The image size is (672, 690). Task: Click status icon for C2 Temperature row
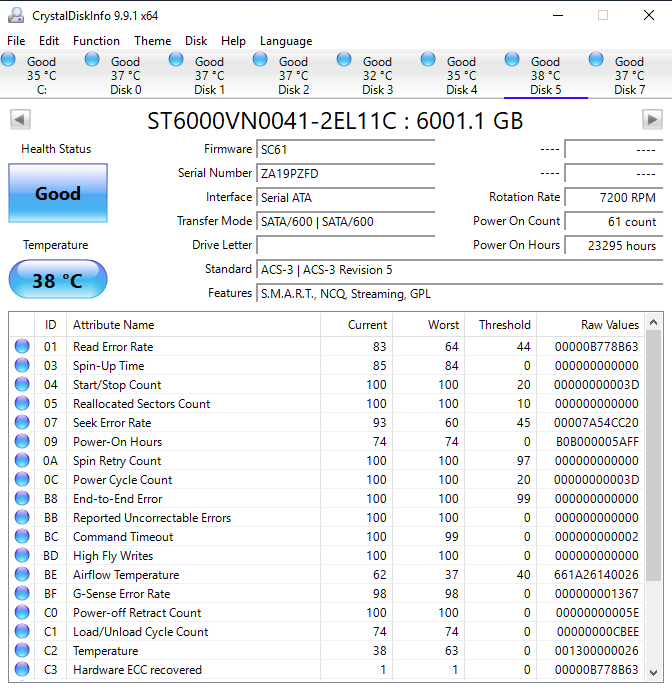[x=22, y=650]
